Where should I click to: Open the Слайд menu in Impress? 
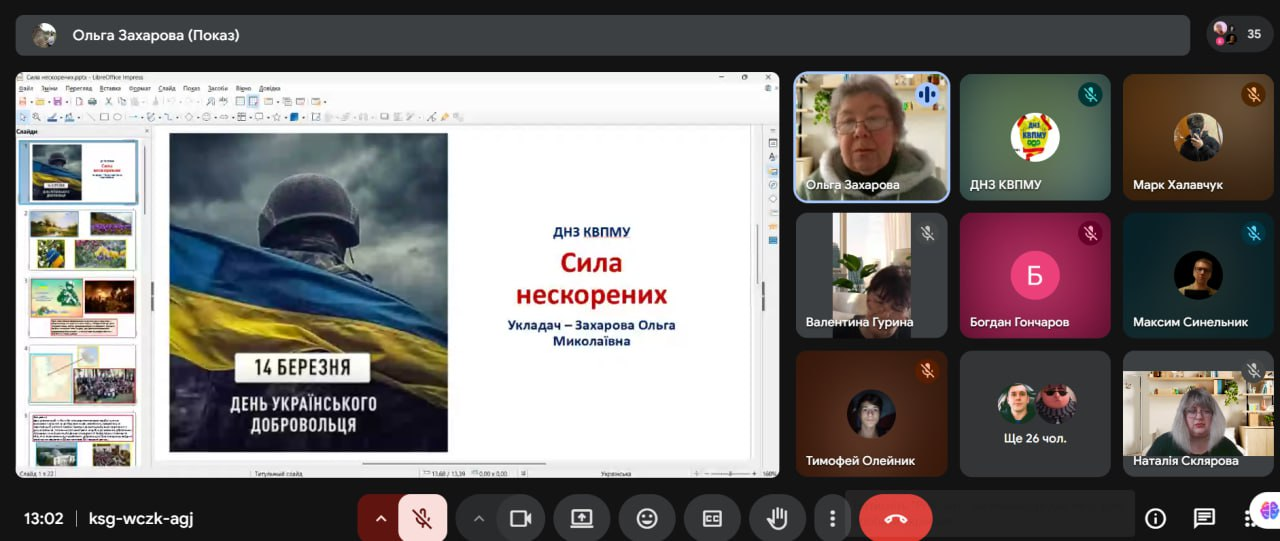tap(166, 88)
